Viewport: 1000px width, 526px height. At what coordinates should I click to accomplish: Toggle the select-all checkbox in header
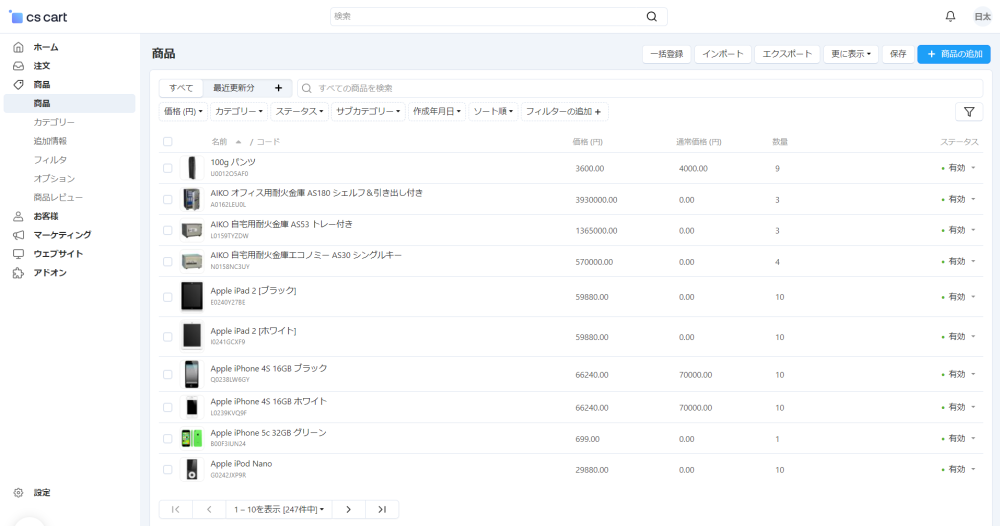[168, 142]
